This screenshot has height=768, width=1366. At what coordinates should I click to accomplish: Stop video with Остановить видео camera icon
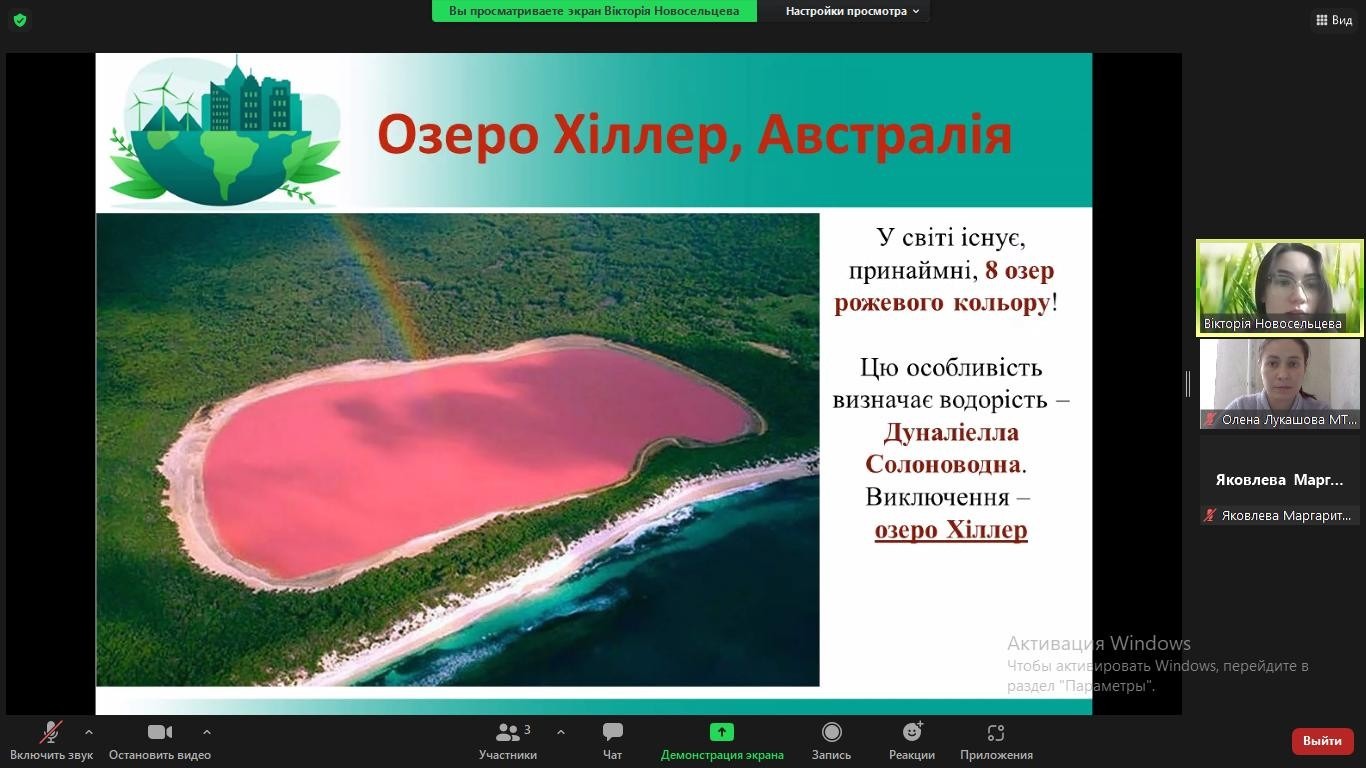pos(160,741)
